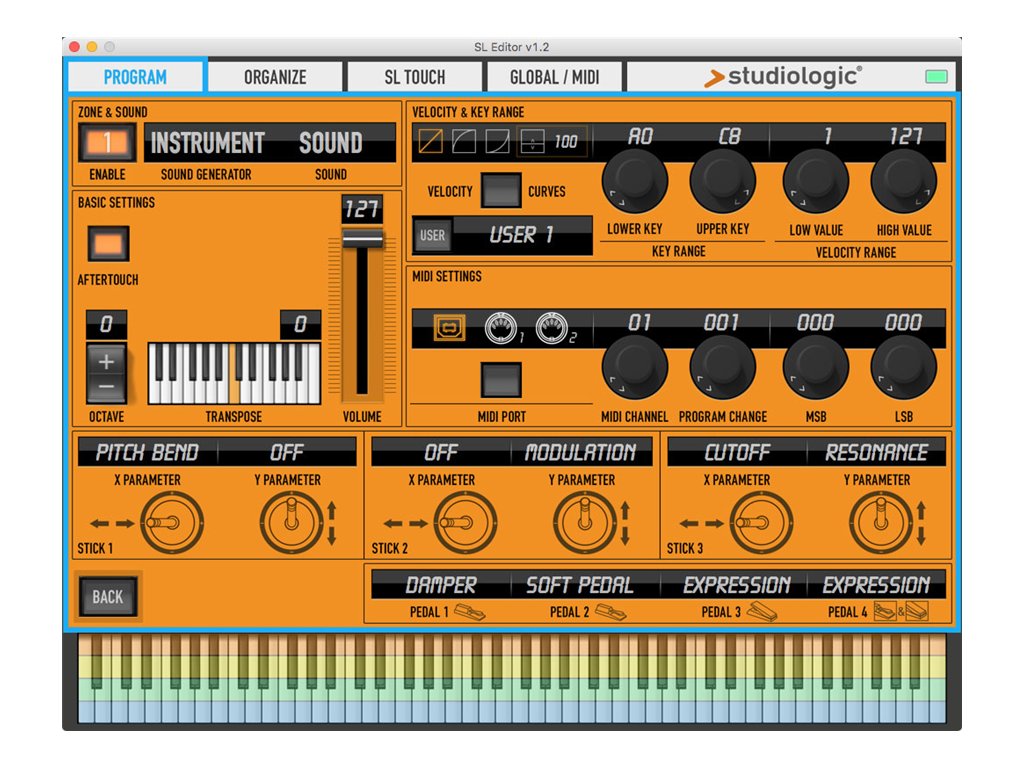Open the Instrument sound generator selector
The width and height of the screenshot is (1024, 768).
208,142
